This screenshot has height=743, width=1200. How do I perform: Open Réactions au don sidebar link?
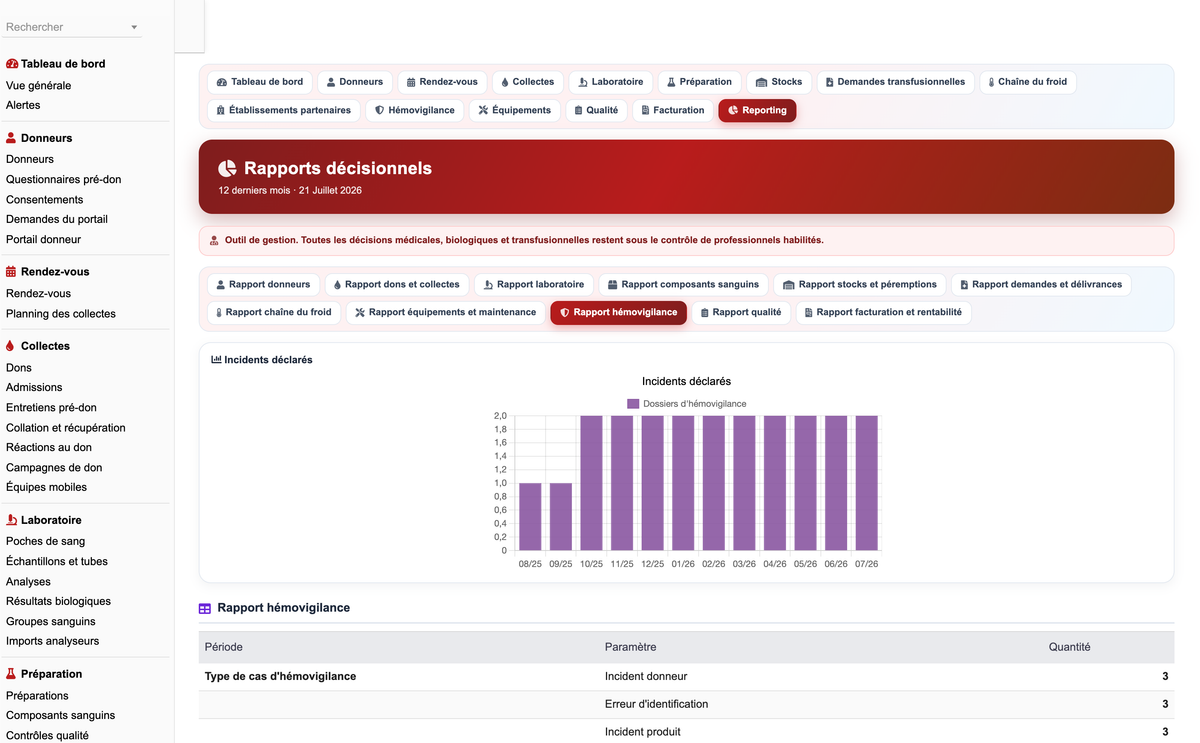point(49,448)
